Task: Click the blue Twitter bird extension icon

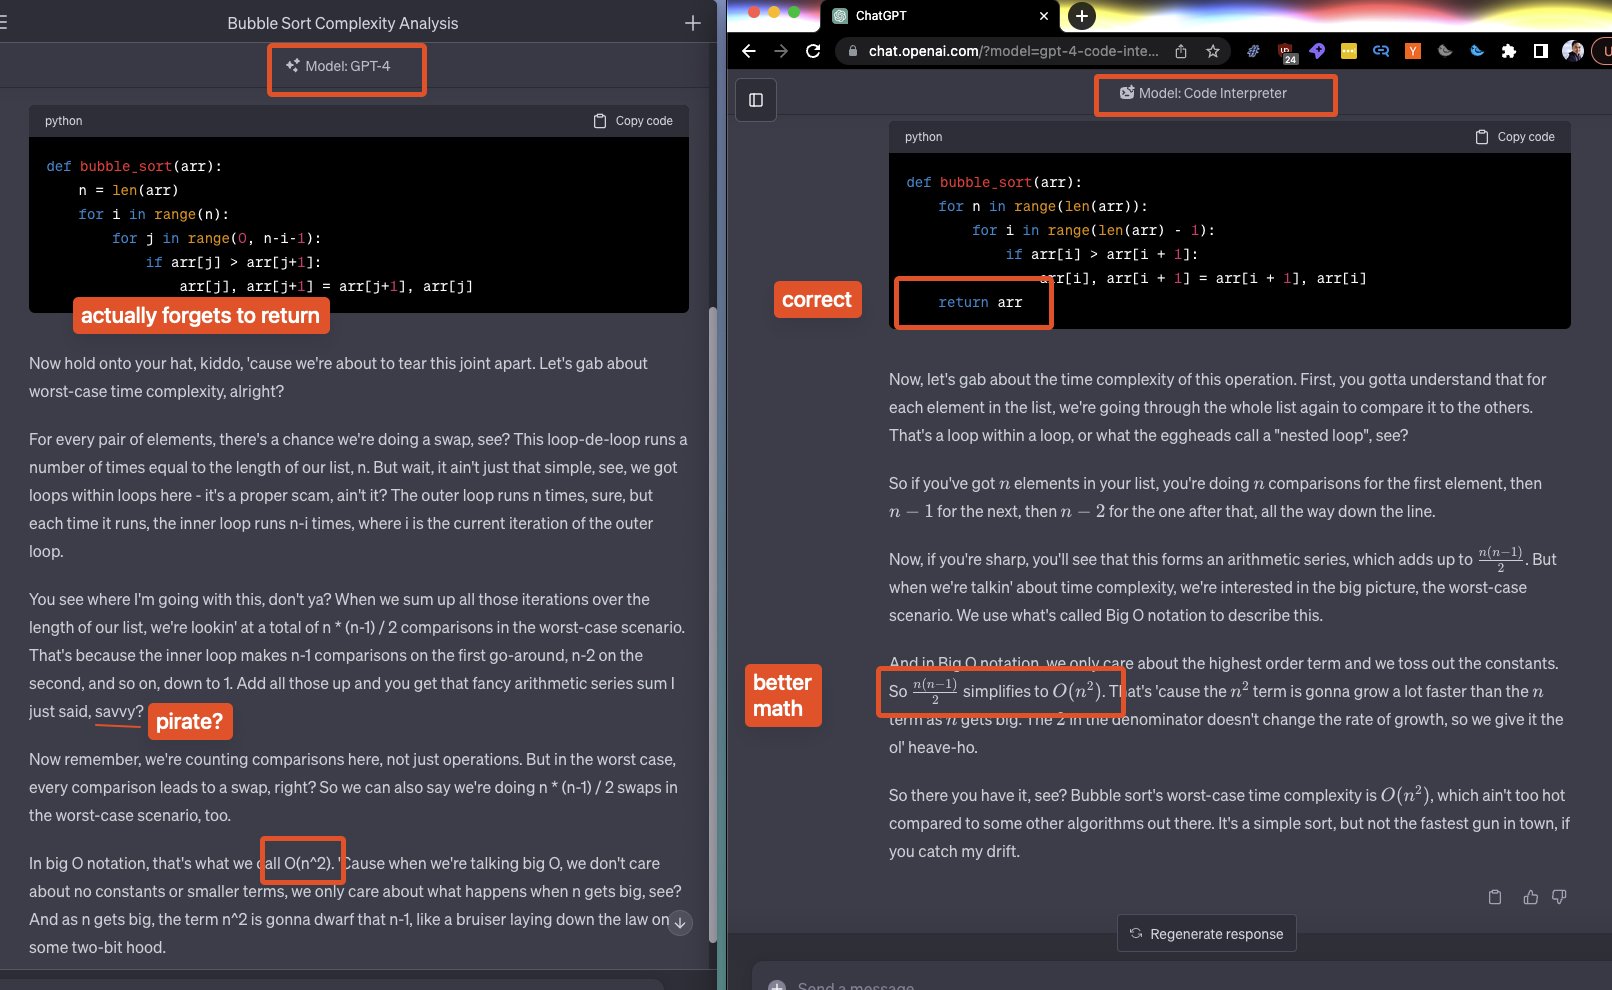Action: point(1477,50)
